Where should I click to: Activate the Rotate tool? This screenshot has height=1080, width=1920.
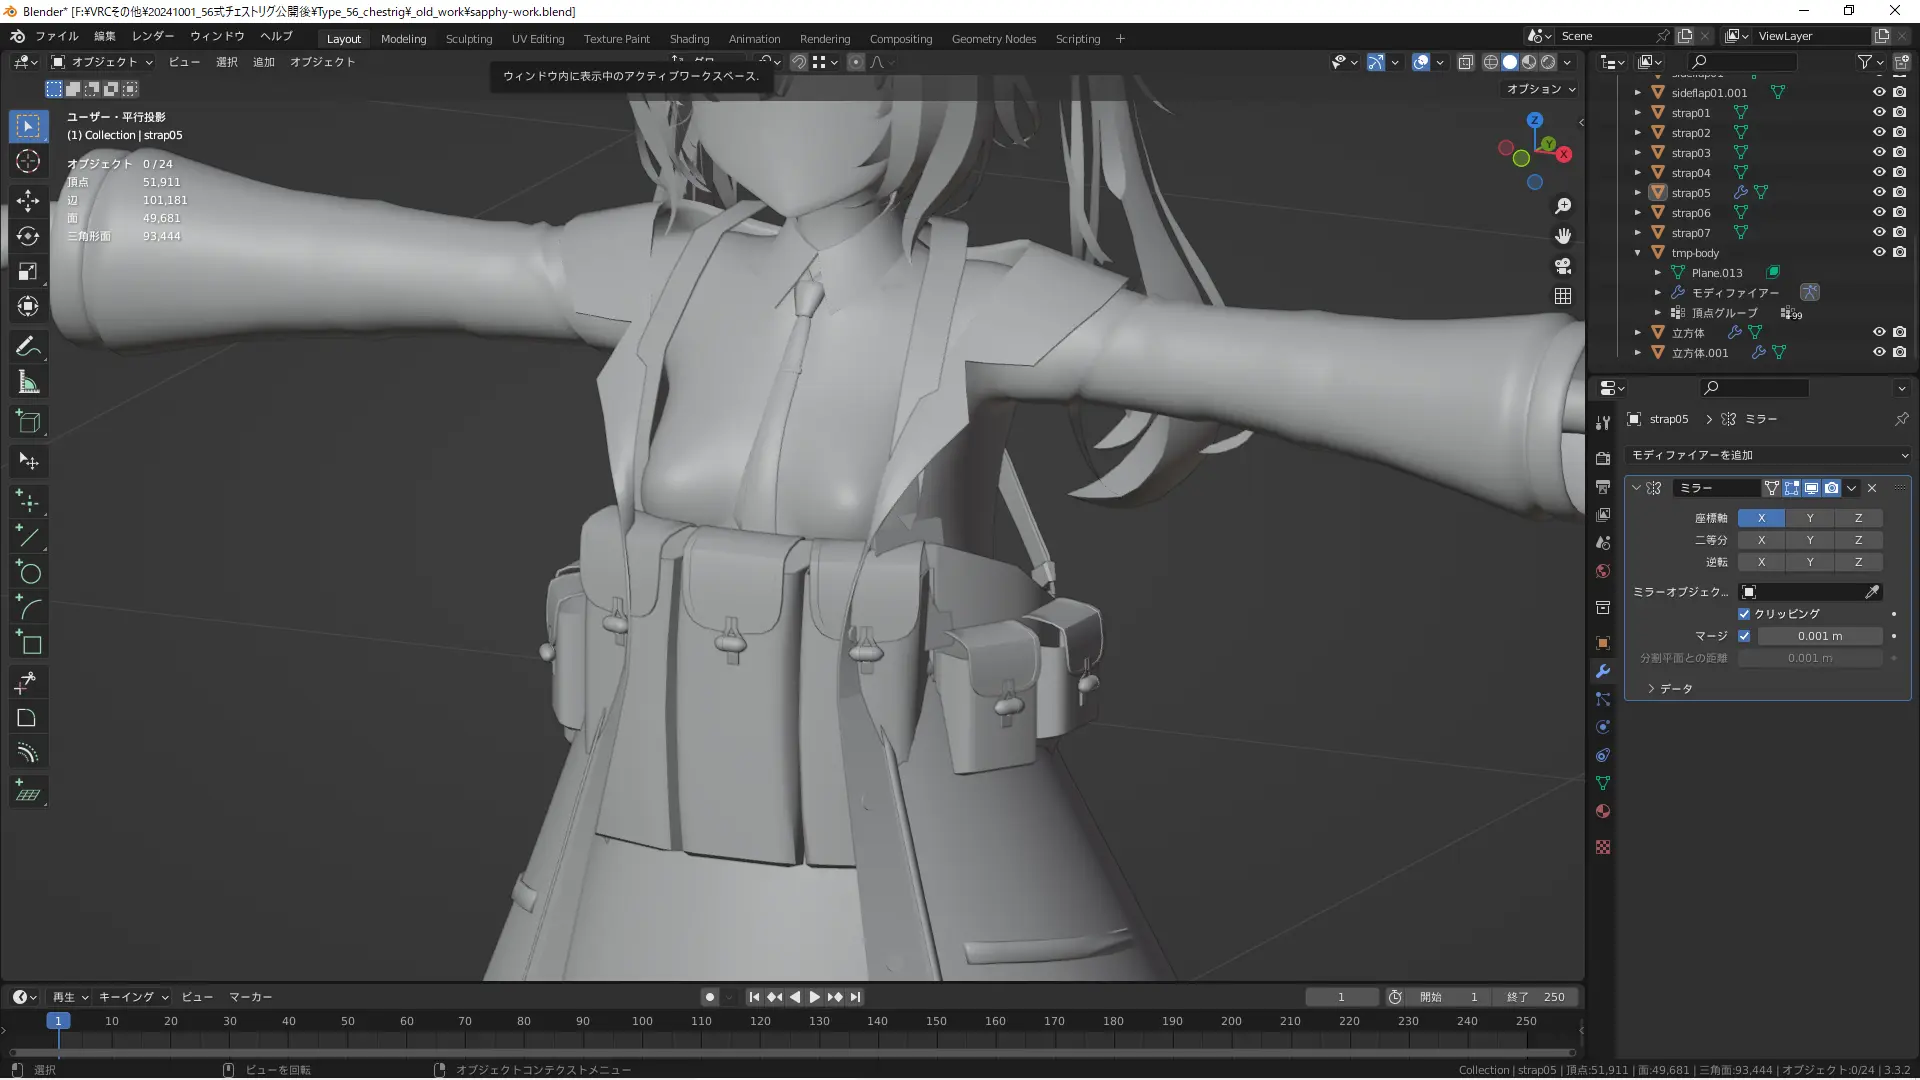tap(28, 236)
